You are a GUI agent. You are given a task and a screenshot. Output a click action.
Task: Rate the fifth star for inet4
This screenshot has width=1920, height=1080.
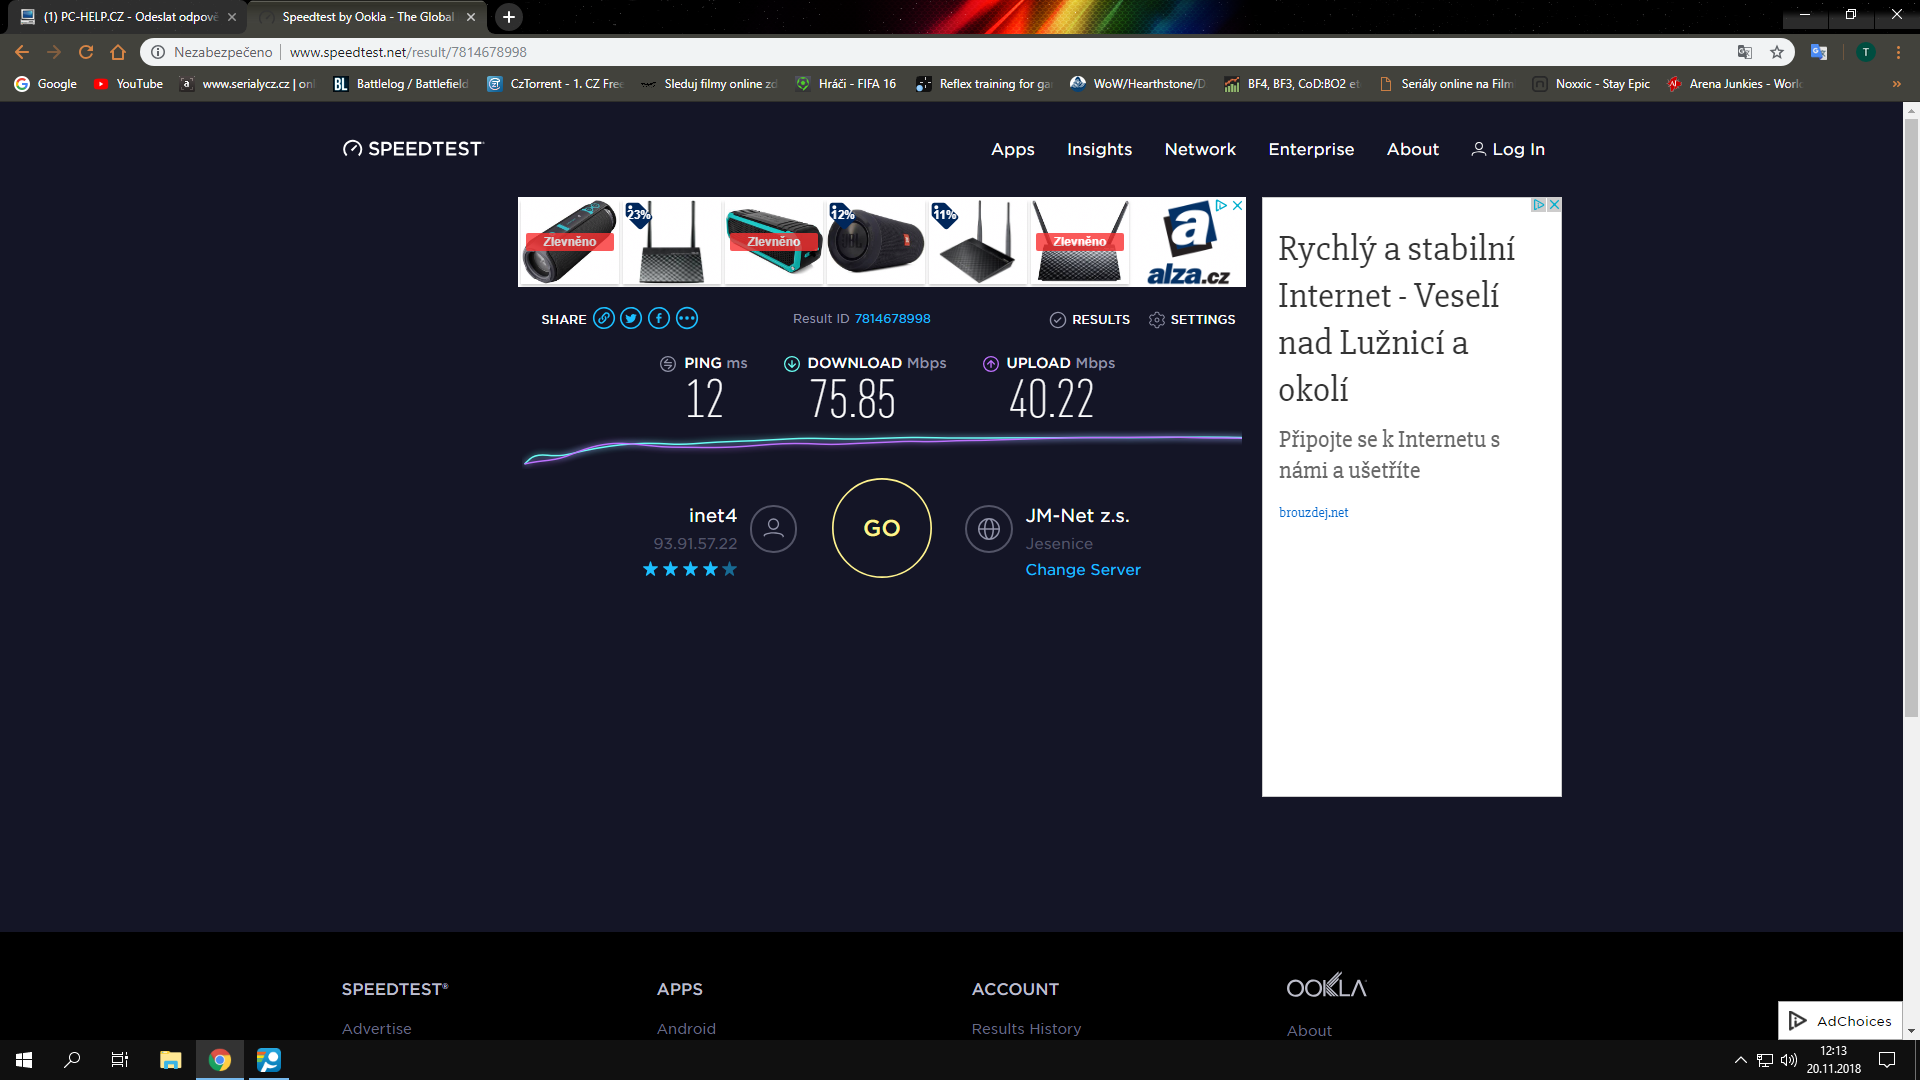[730, 570]
